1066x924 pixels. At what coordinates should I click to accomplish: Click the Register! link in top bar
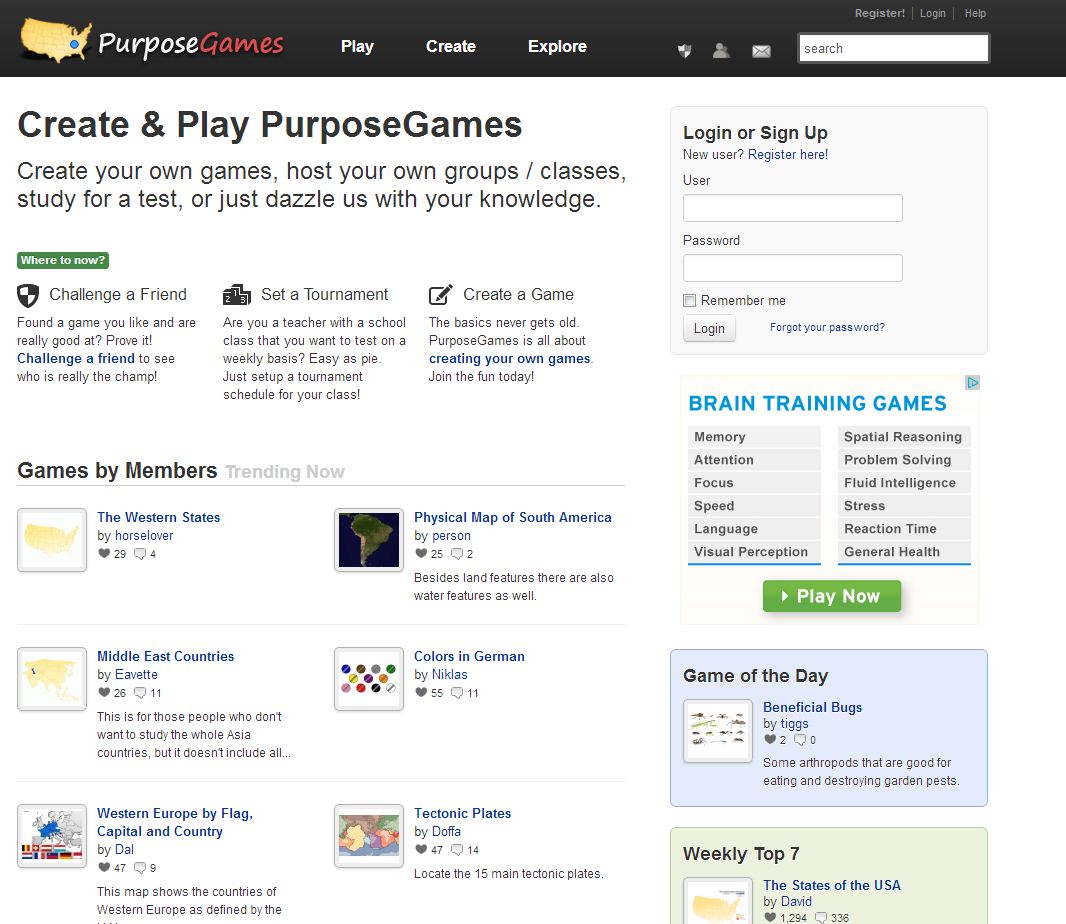pos(880,13)
